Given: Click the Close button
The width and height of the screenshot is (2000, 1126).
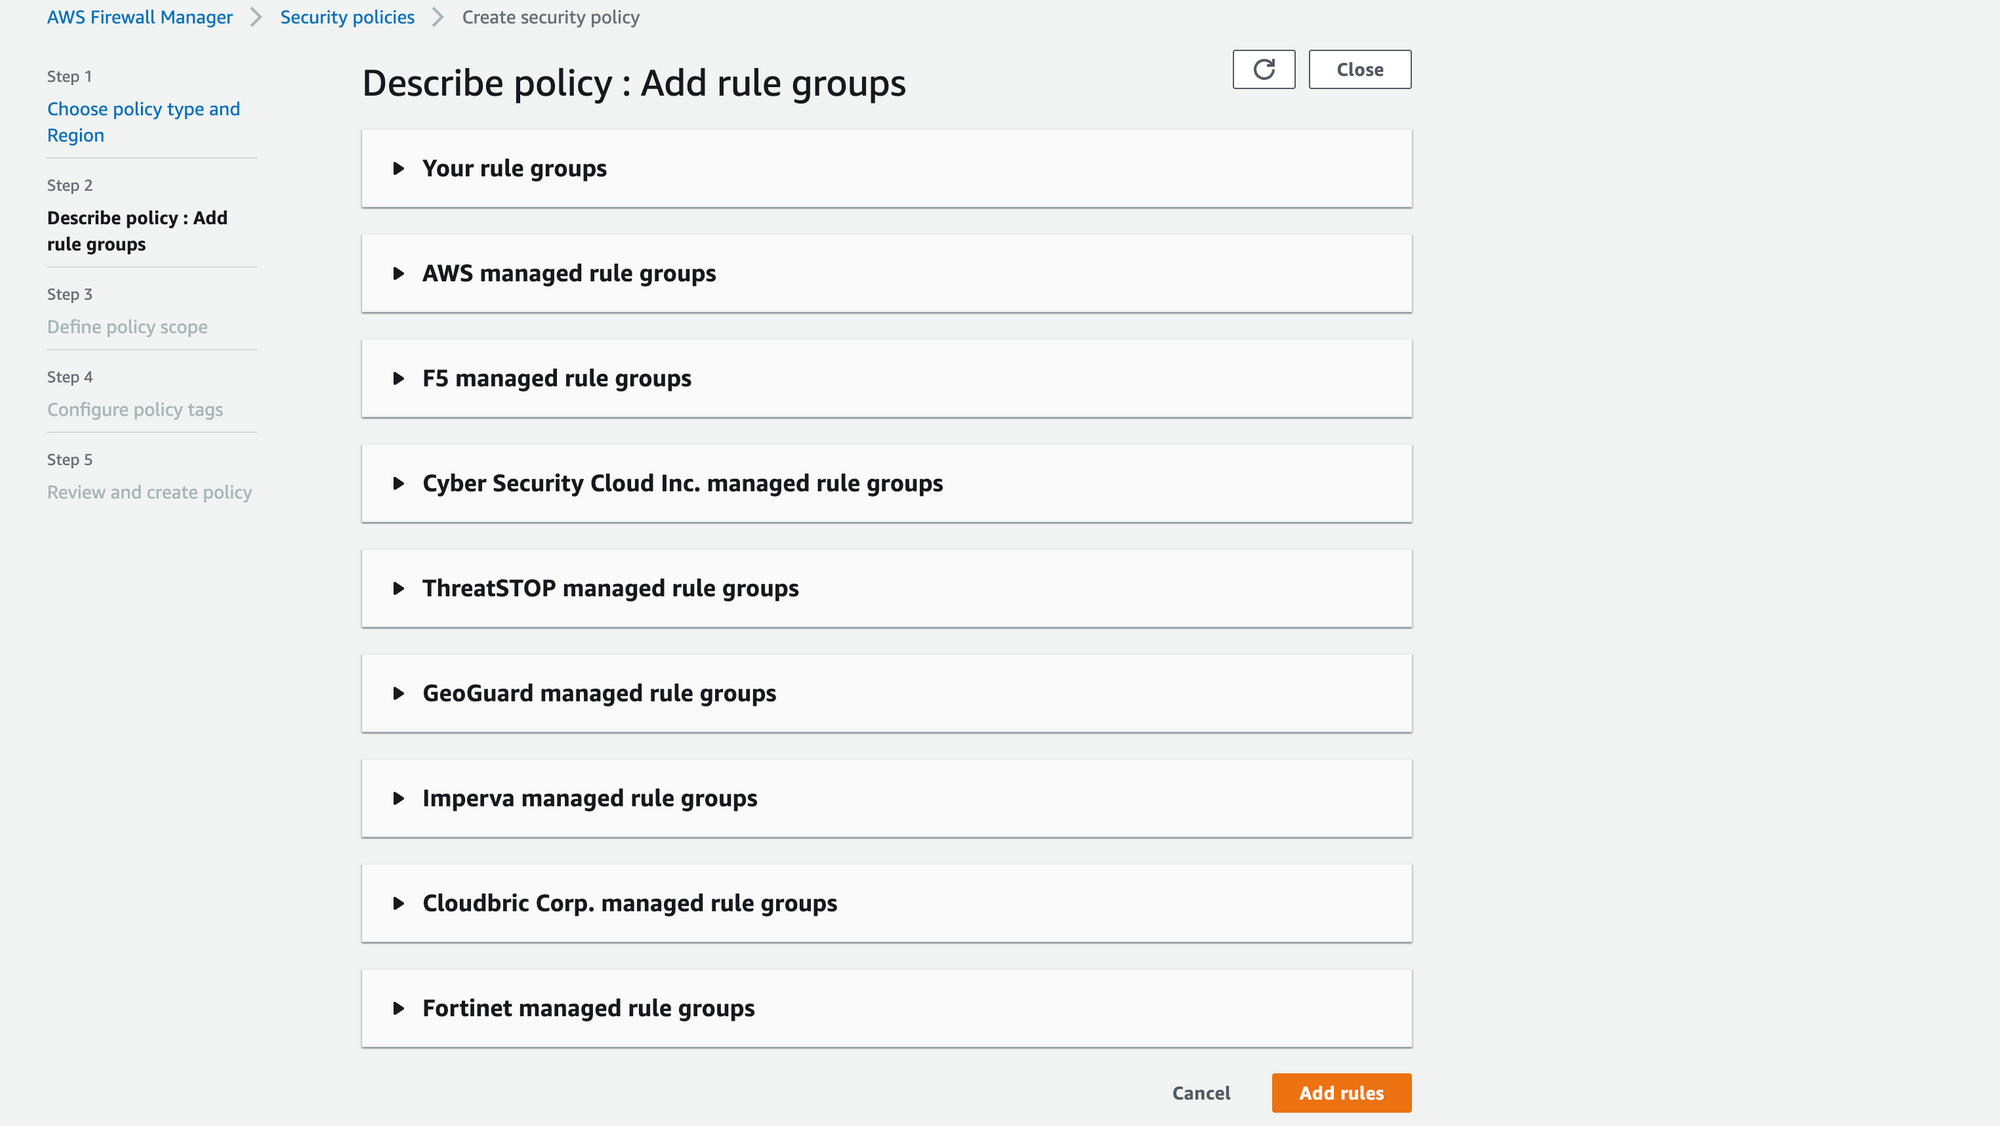Looking at the screenshot, I should [x=1359, y=69].
